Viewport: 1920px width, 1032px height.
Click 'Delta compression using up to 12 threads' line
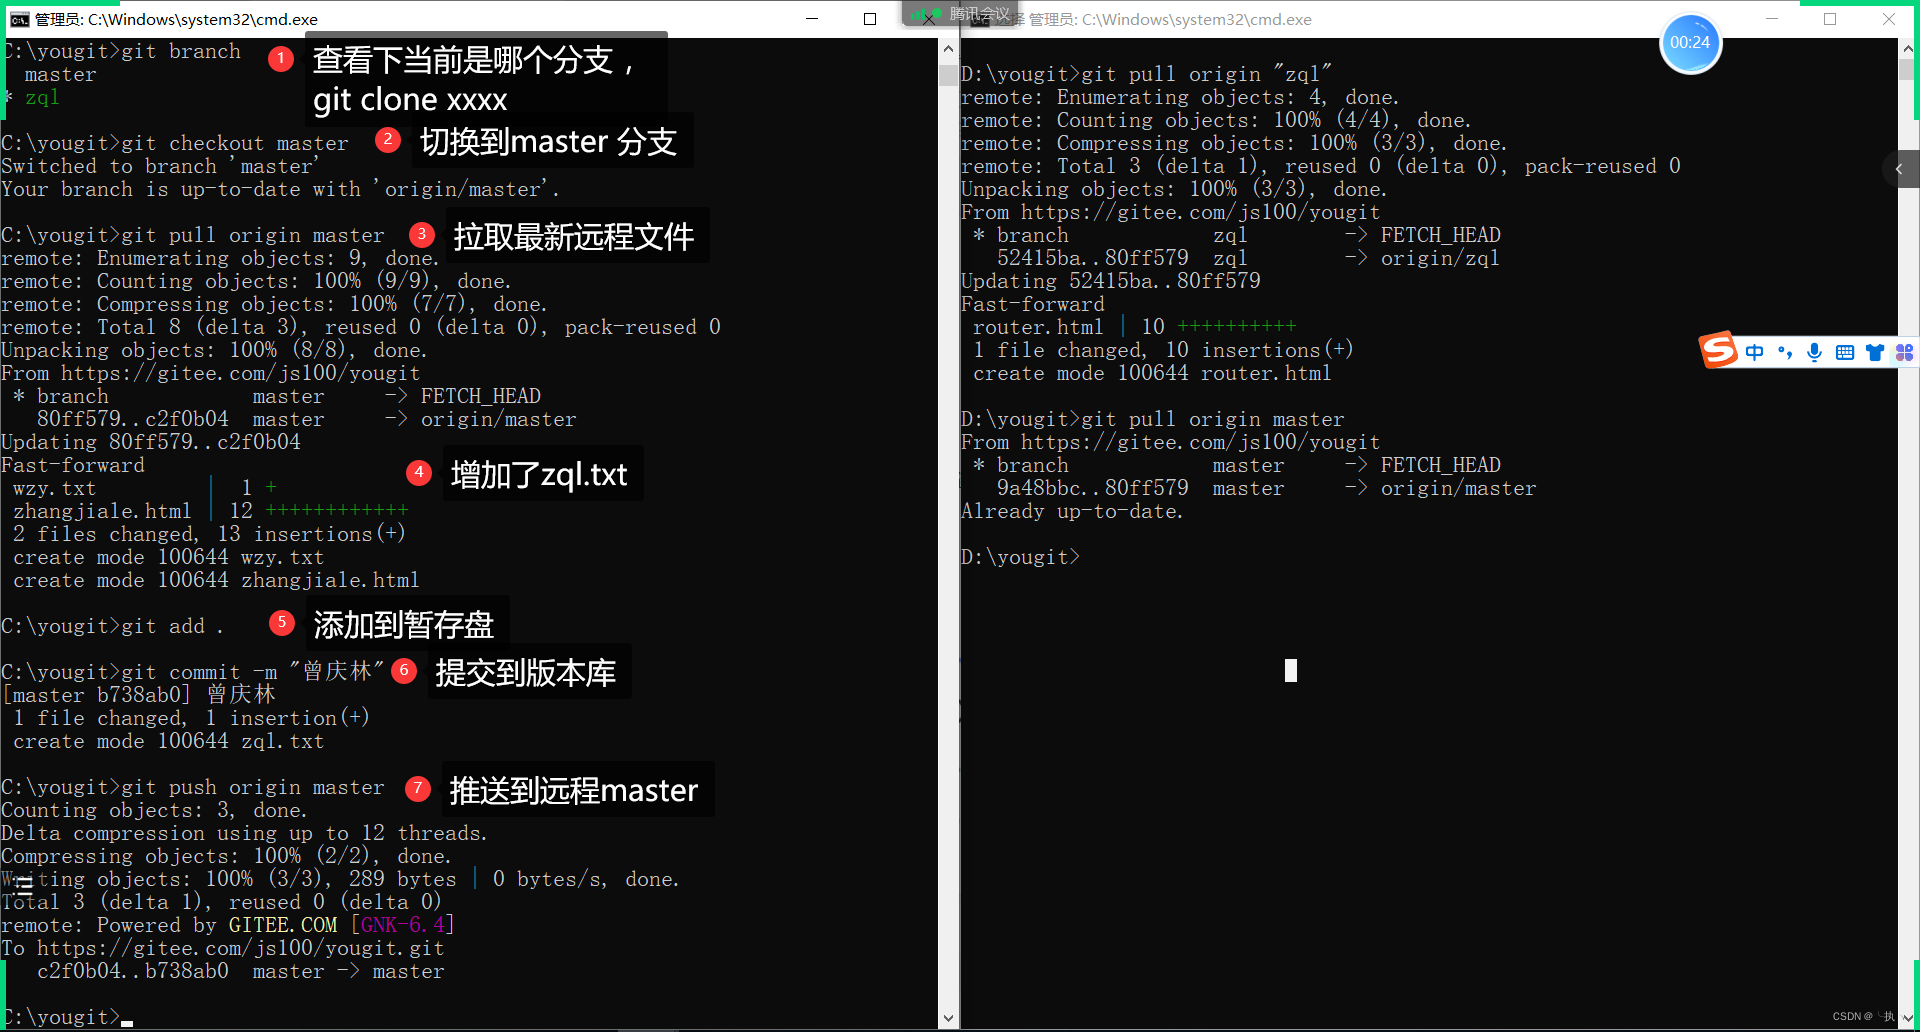pos(244,833)
